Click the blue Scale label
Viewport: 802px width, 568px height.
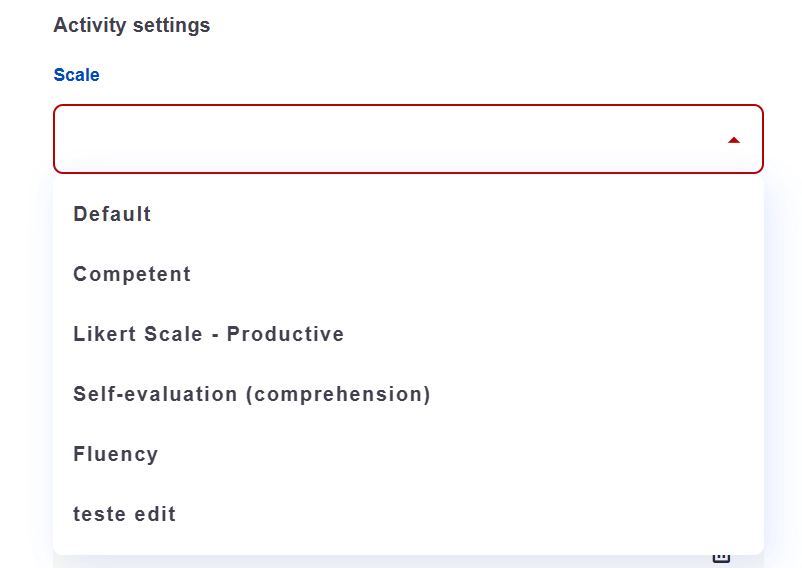(77, 75)
